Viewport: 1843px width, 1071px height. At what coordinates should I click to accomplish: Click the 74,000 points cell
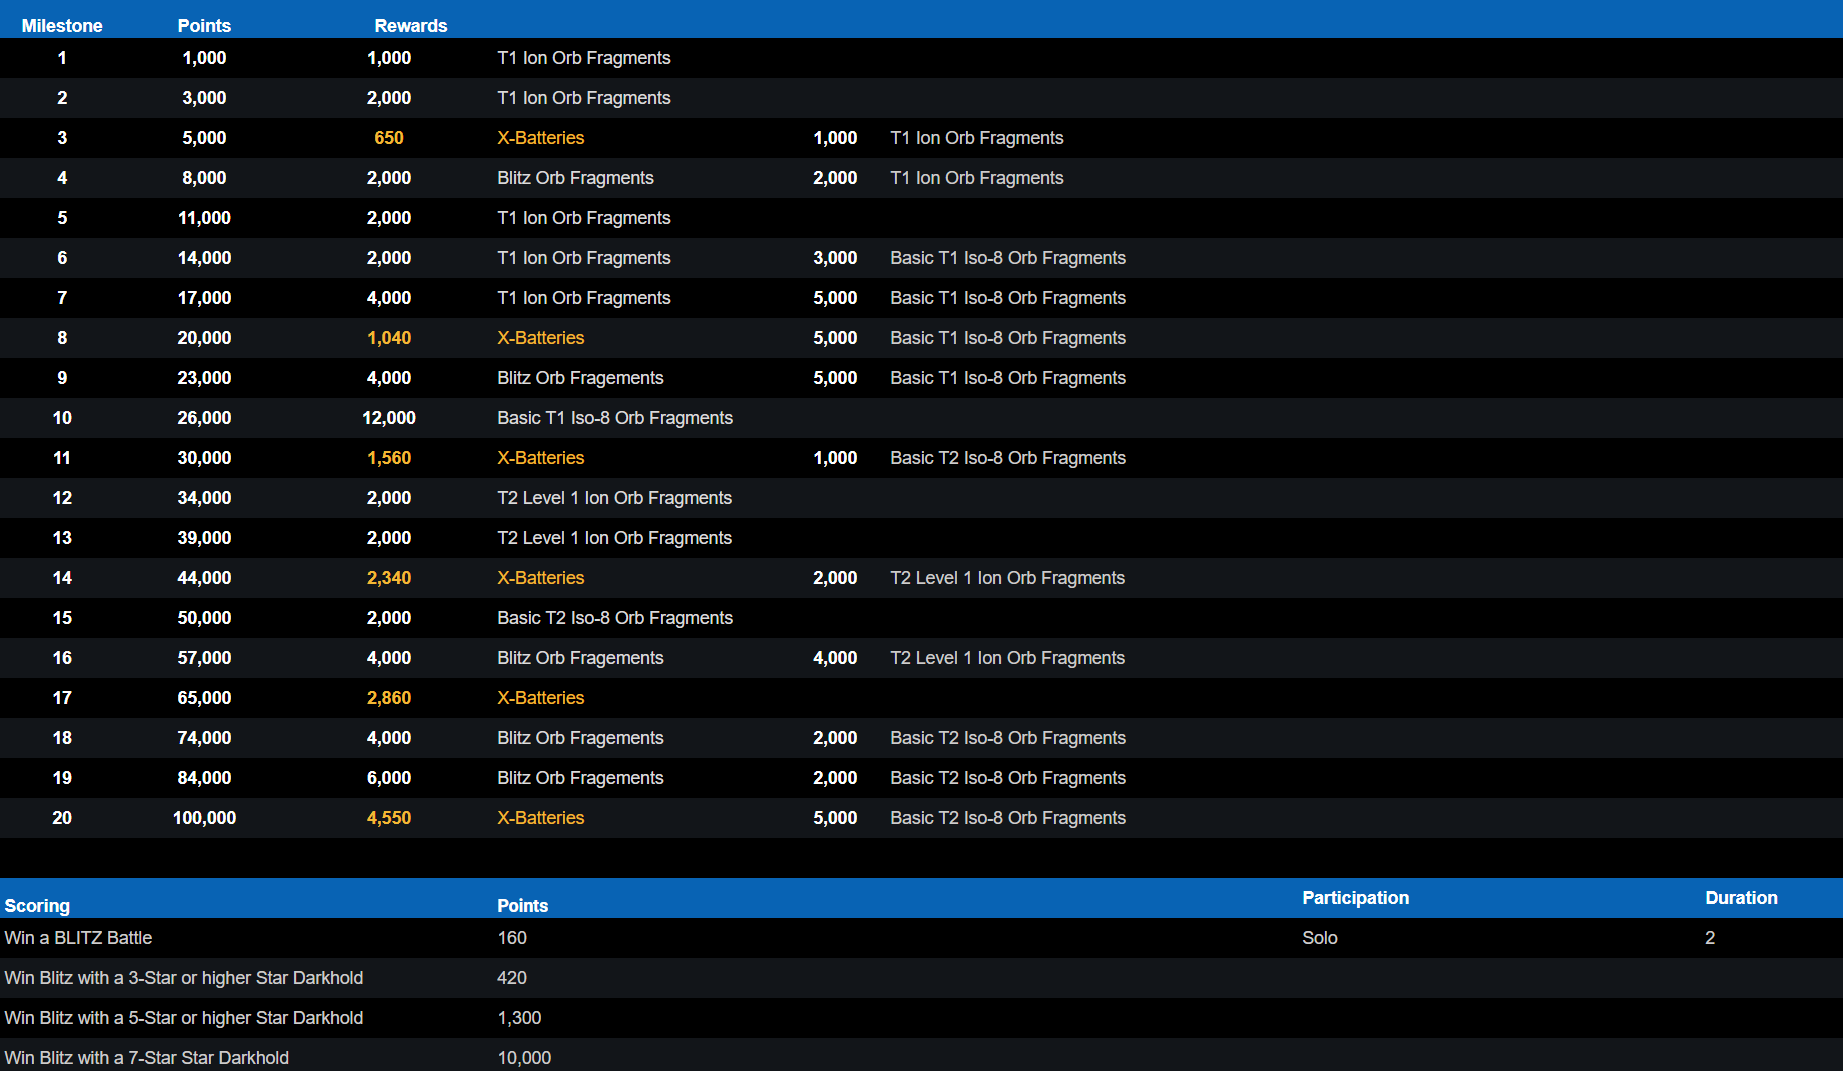pos(204,738)
